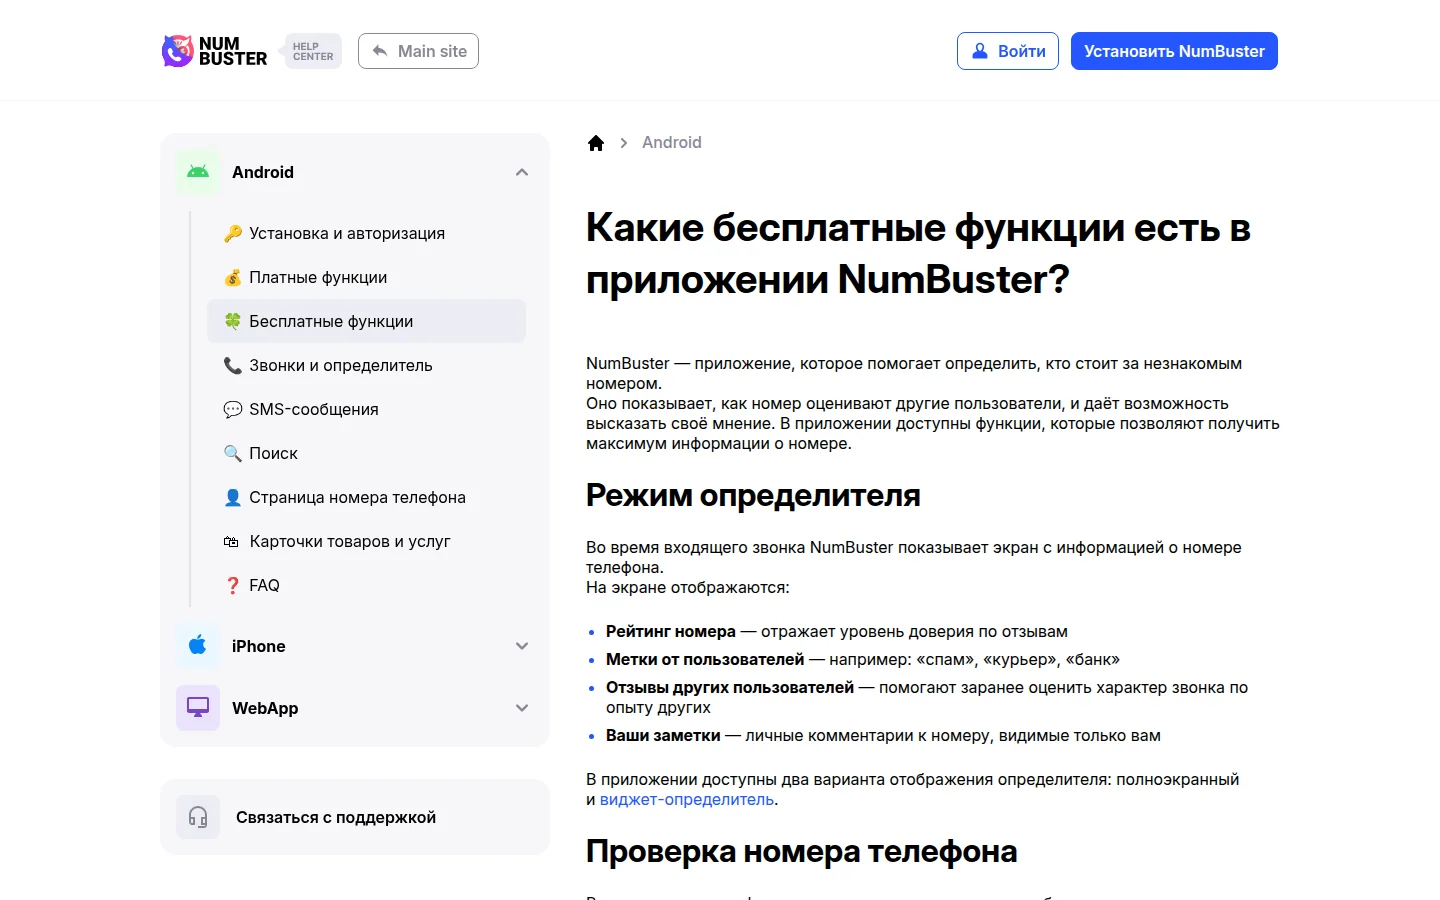Click the Войти login button
Screen dimensions: 1440x900
(1008, 51)
